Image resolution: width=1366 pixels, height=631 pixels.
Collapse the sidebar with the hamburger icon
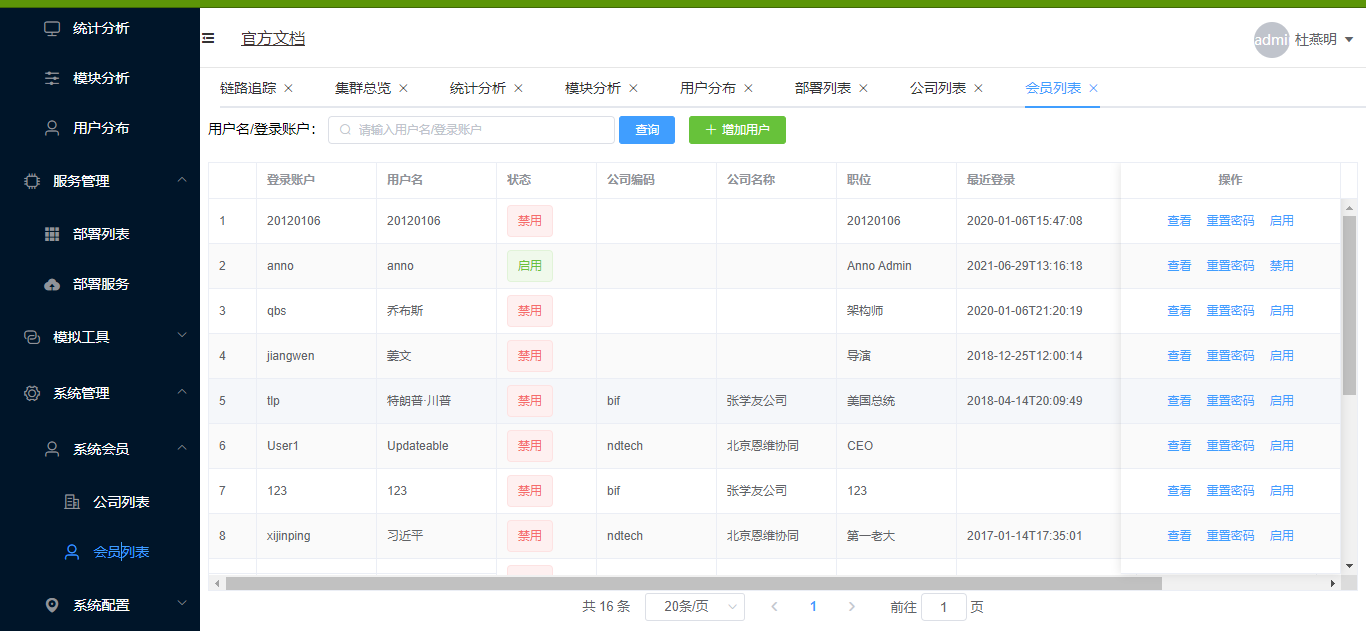click(209, 37)
